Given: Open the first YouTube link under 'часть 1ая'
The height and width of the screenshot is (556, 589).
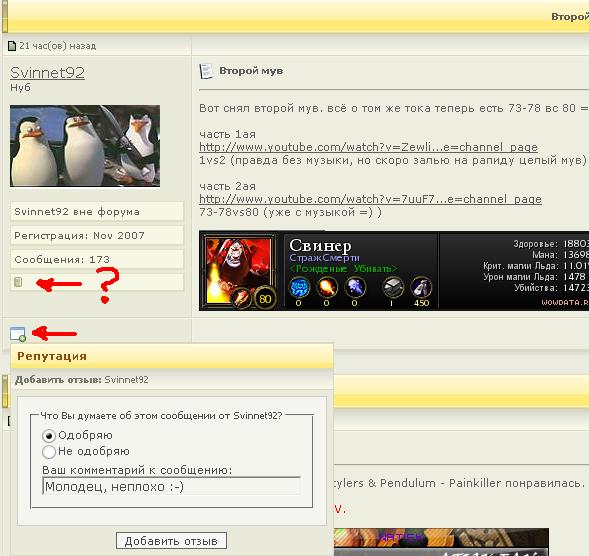Looking at the screenshot, I should pos(368,147).
